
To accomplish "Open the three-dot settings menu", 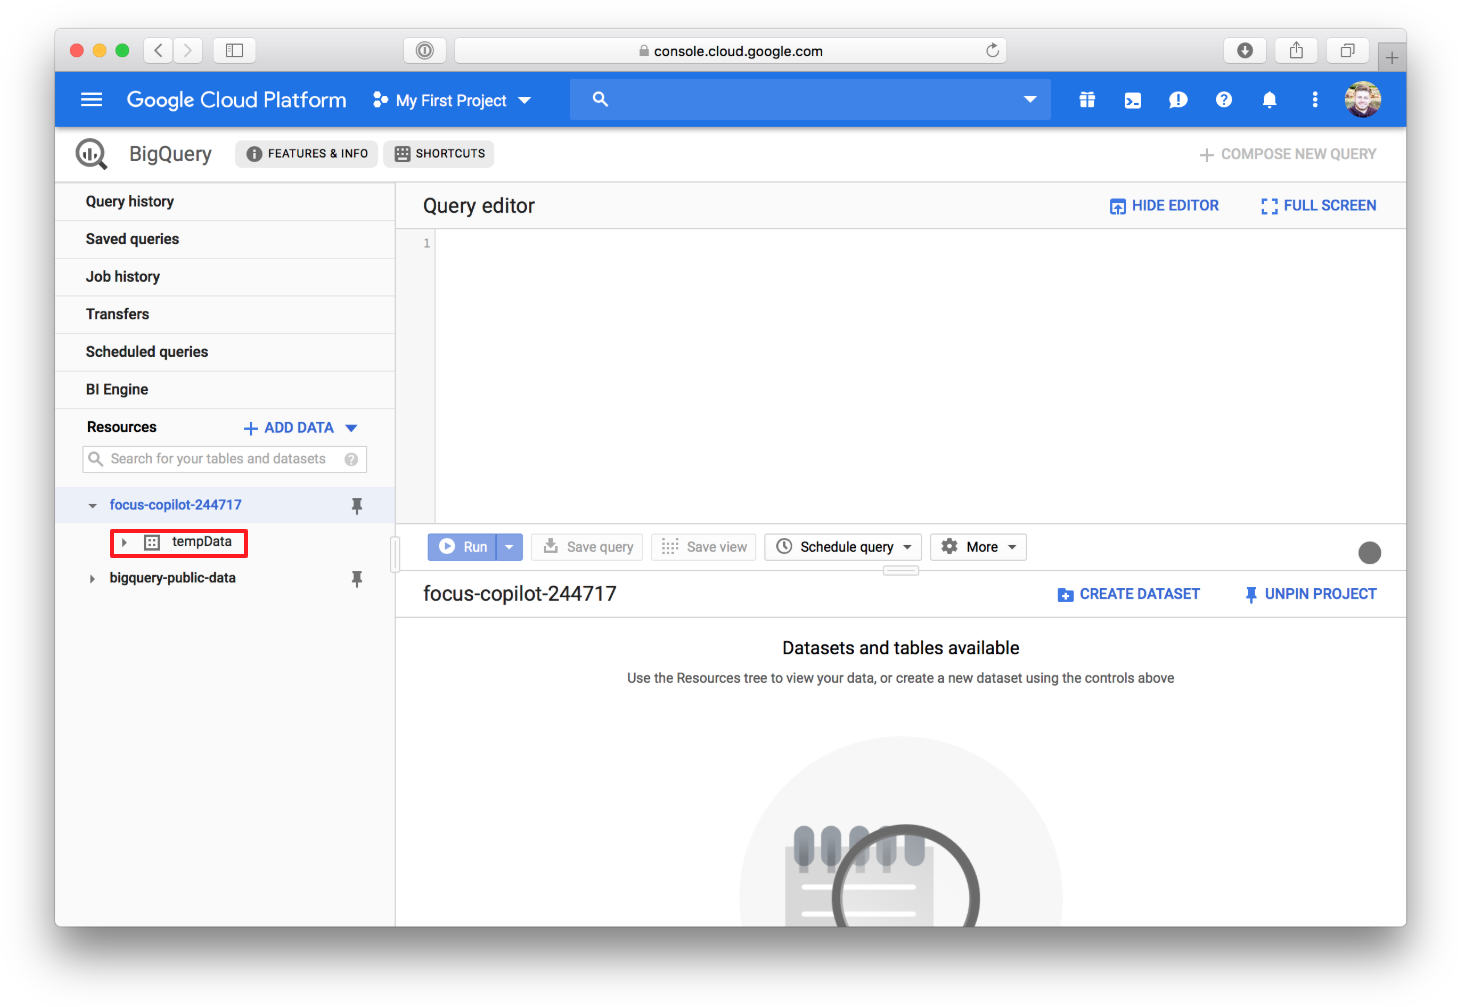I will coord(1315,100).
